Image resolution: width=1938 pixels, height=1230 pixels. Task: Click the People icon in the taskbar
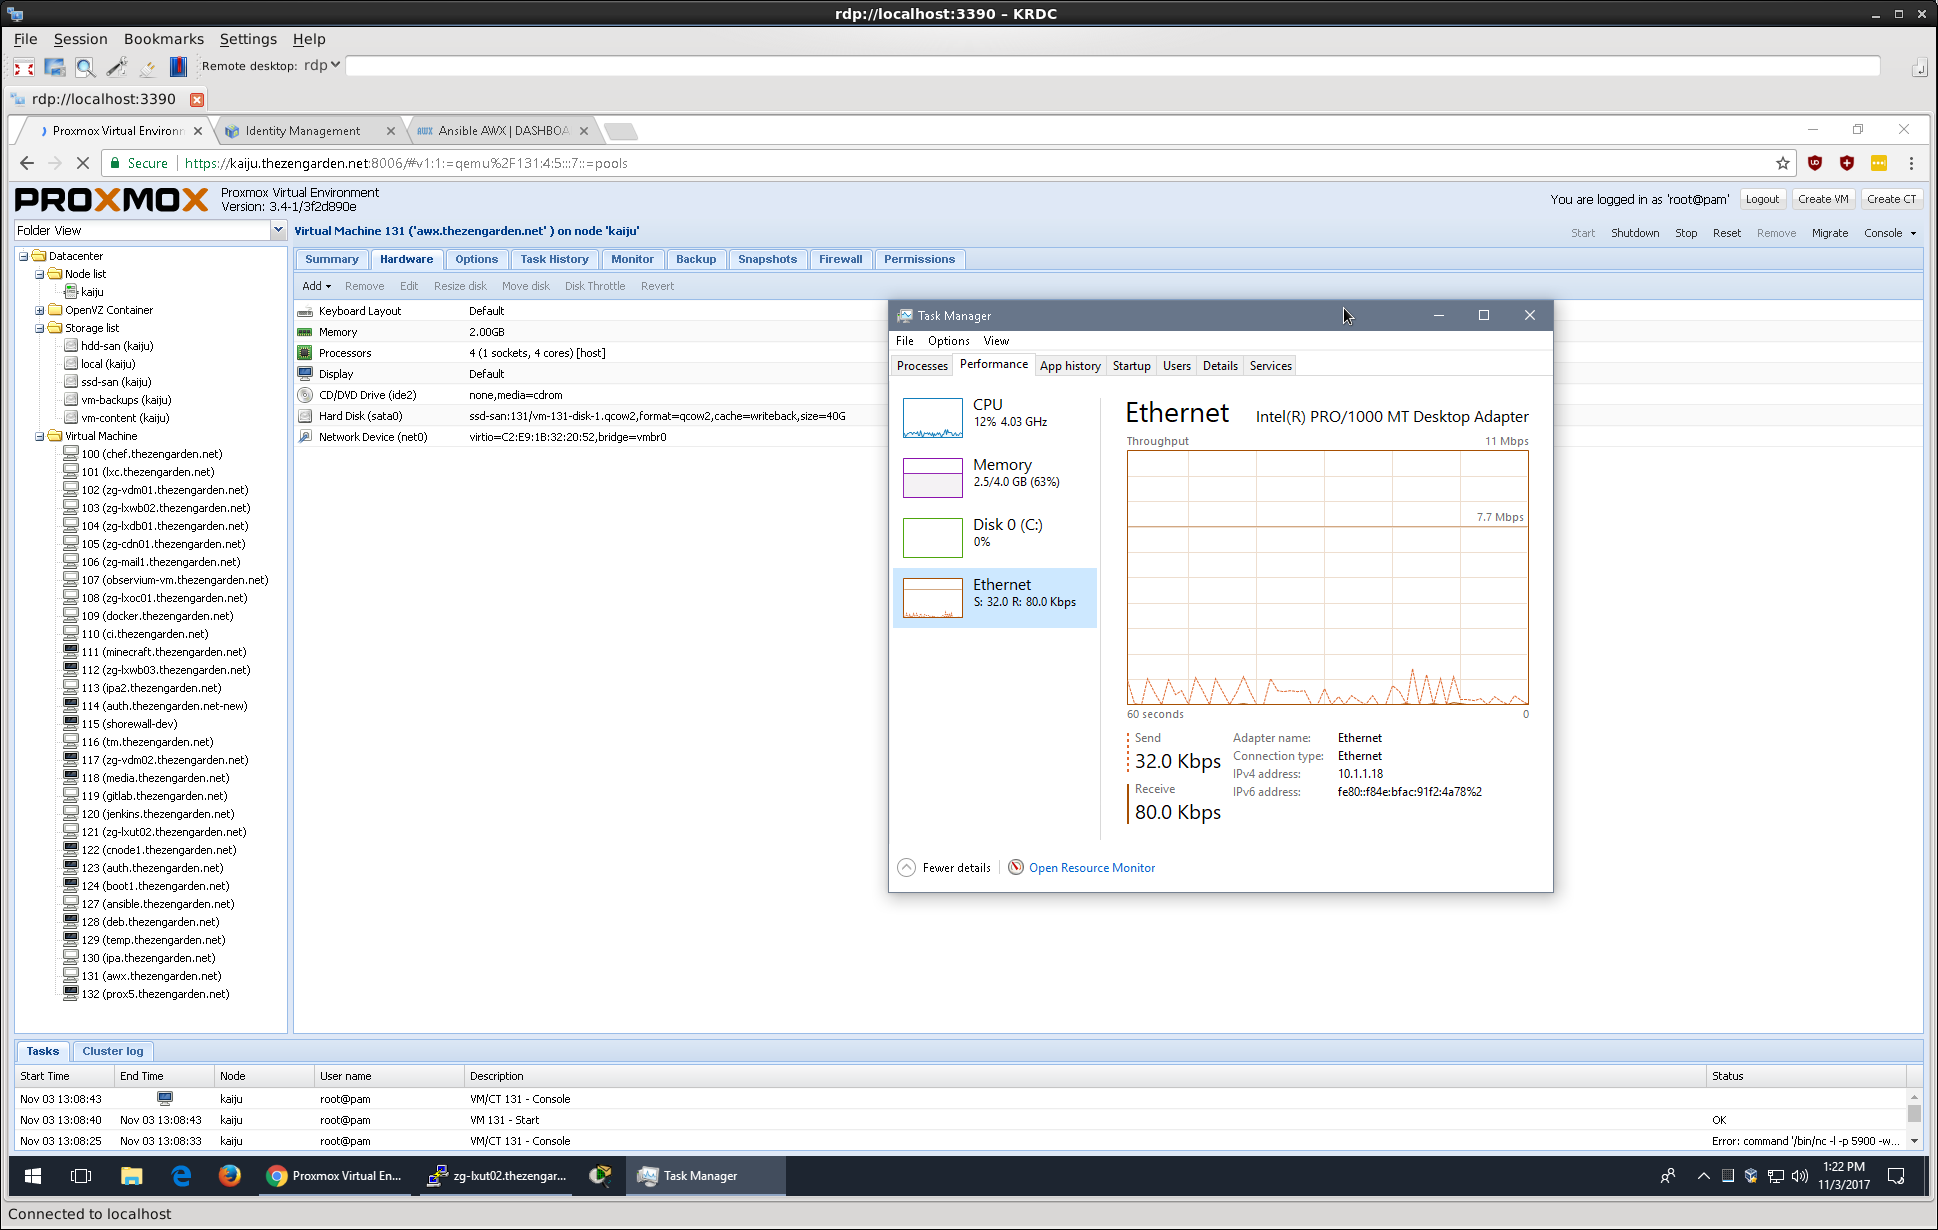(1668, 1176)
